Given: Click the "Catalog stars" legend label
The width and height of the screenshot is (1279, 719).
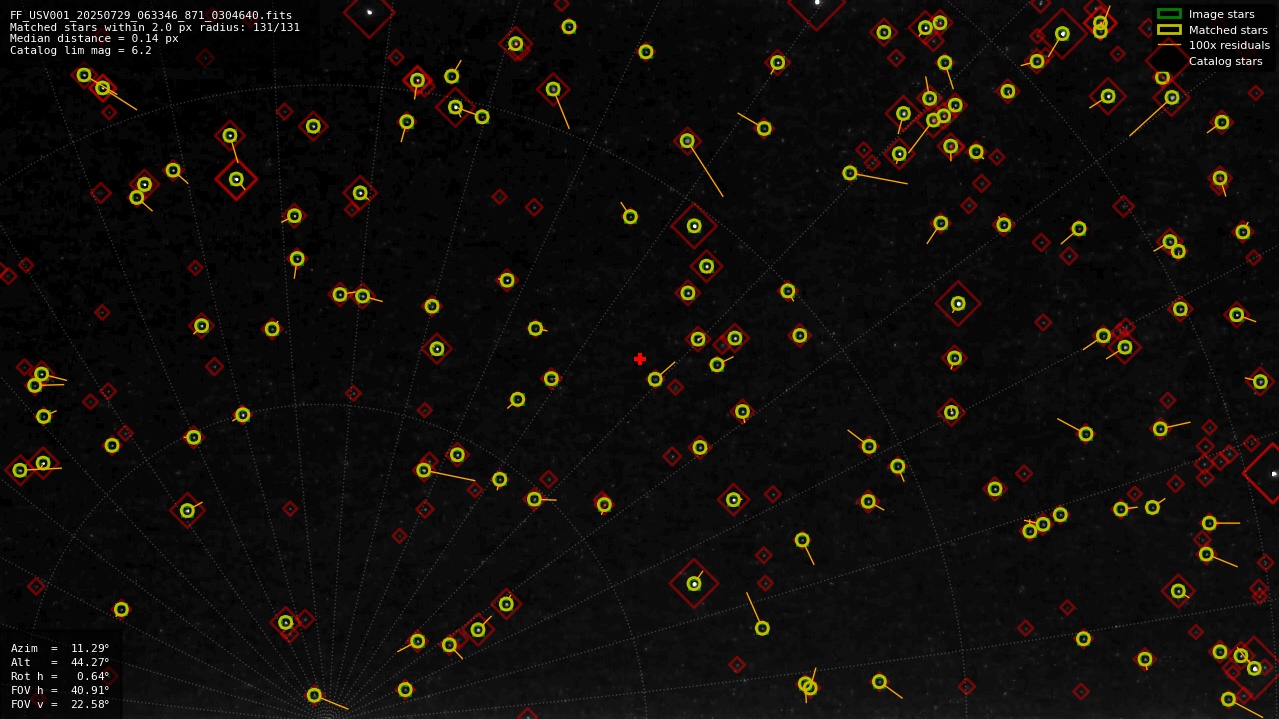Looking at the screenshot, I should [x=1225, y=61].
